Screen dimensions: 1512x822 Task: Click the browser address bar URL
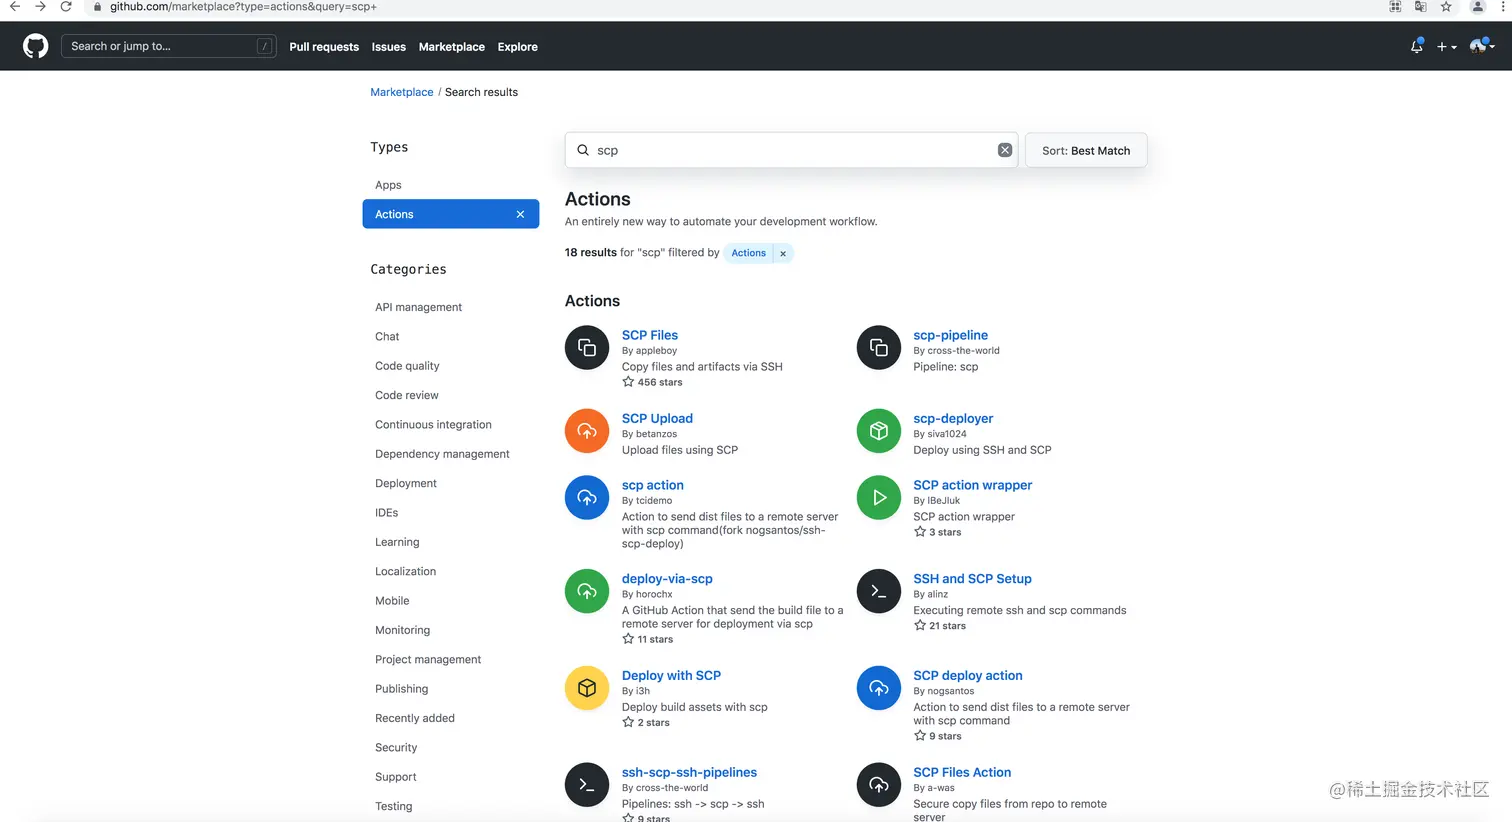(x=243, y=7)
